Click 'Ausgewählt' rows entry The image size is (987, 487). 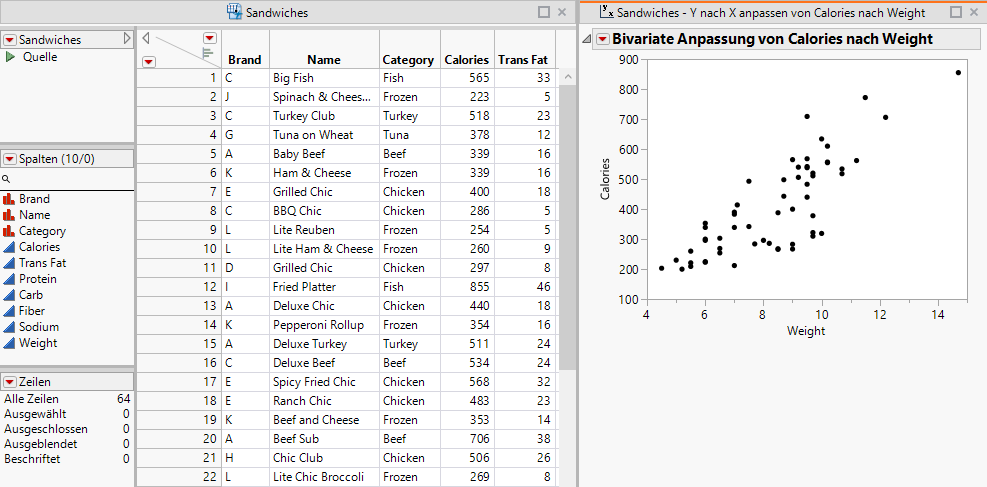click(67, 414)
